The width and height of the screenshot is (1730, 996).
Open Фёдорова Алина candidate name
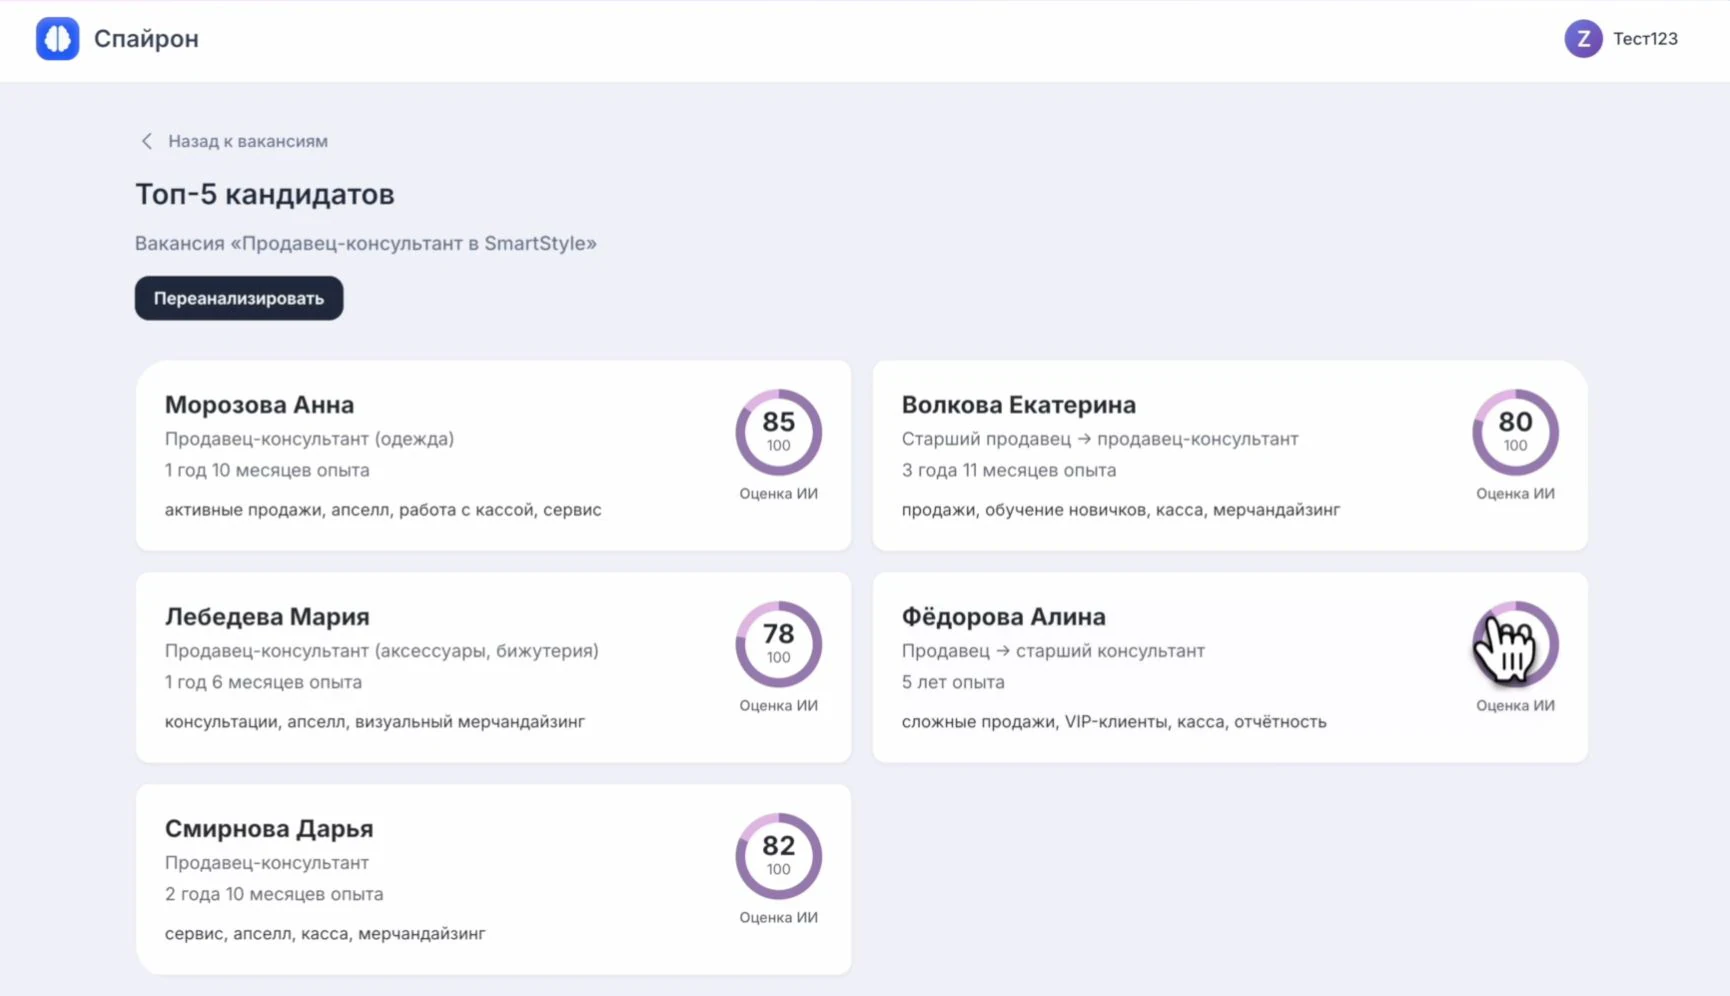click(1003, 617)
